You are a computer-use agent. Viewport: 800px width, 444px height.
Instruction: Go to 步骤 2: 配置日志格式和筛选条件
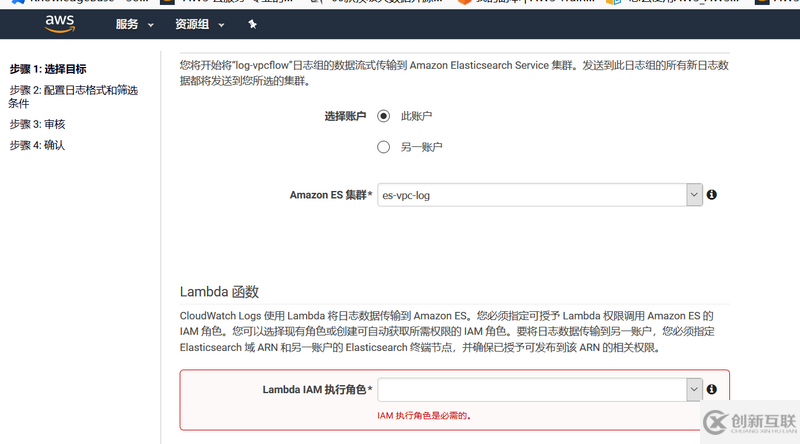tap(73, 96)
